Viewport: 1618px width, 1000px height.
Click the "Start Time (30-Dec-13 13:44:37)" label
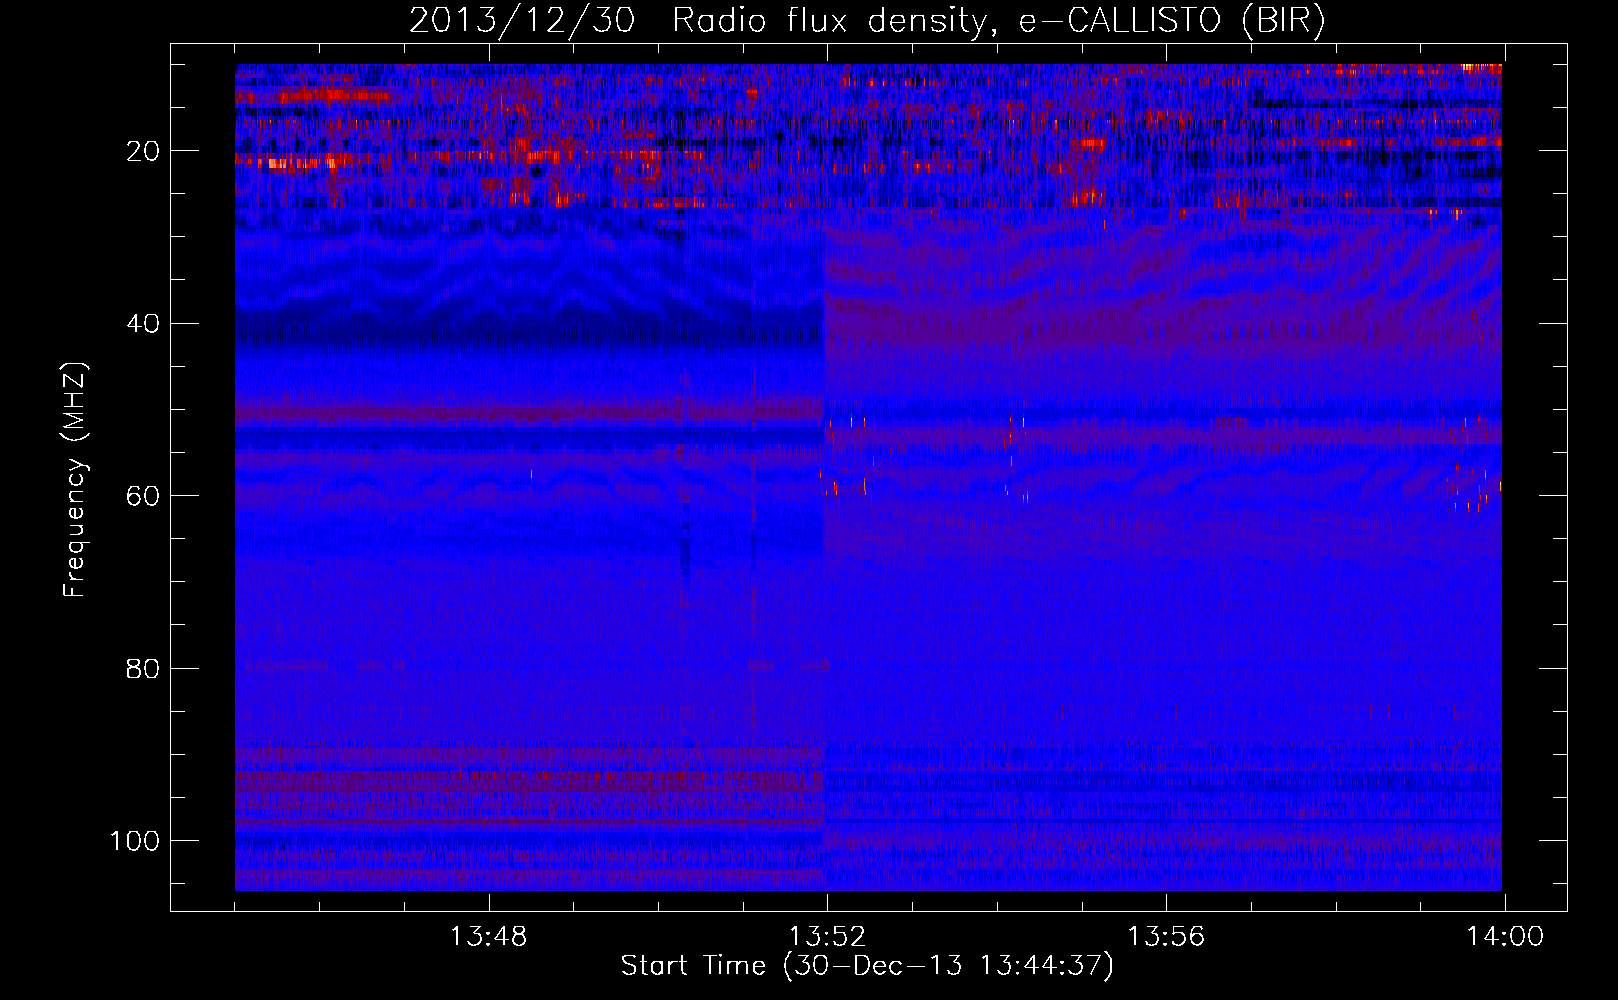[x=867, y=966]
